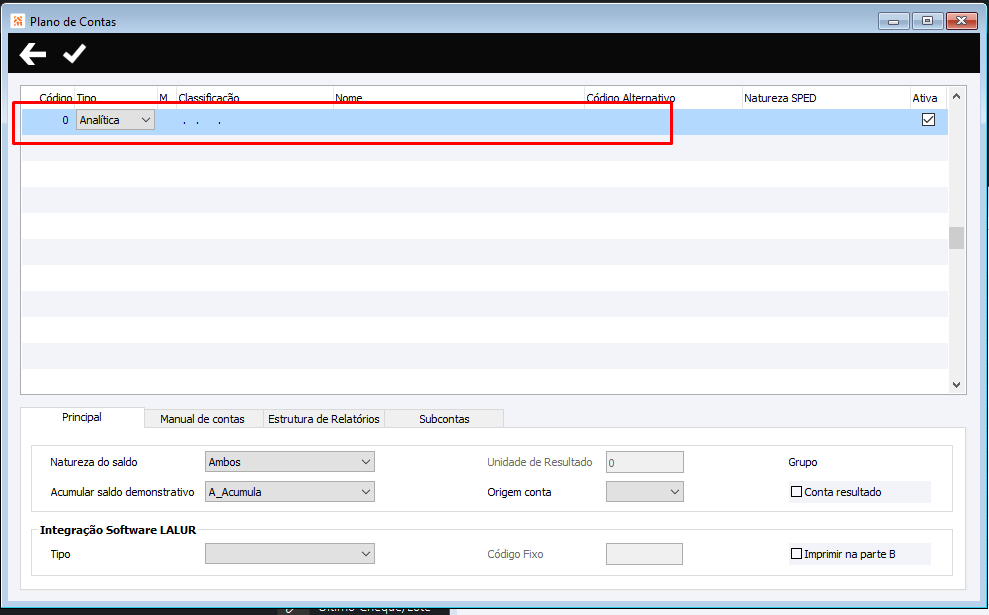
Task: Maximize the Plano de Contas window
Action: (x=927, y=21)
